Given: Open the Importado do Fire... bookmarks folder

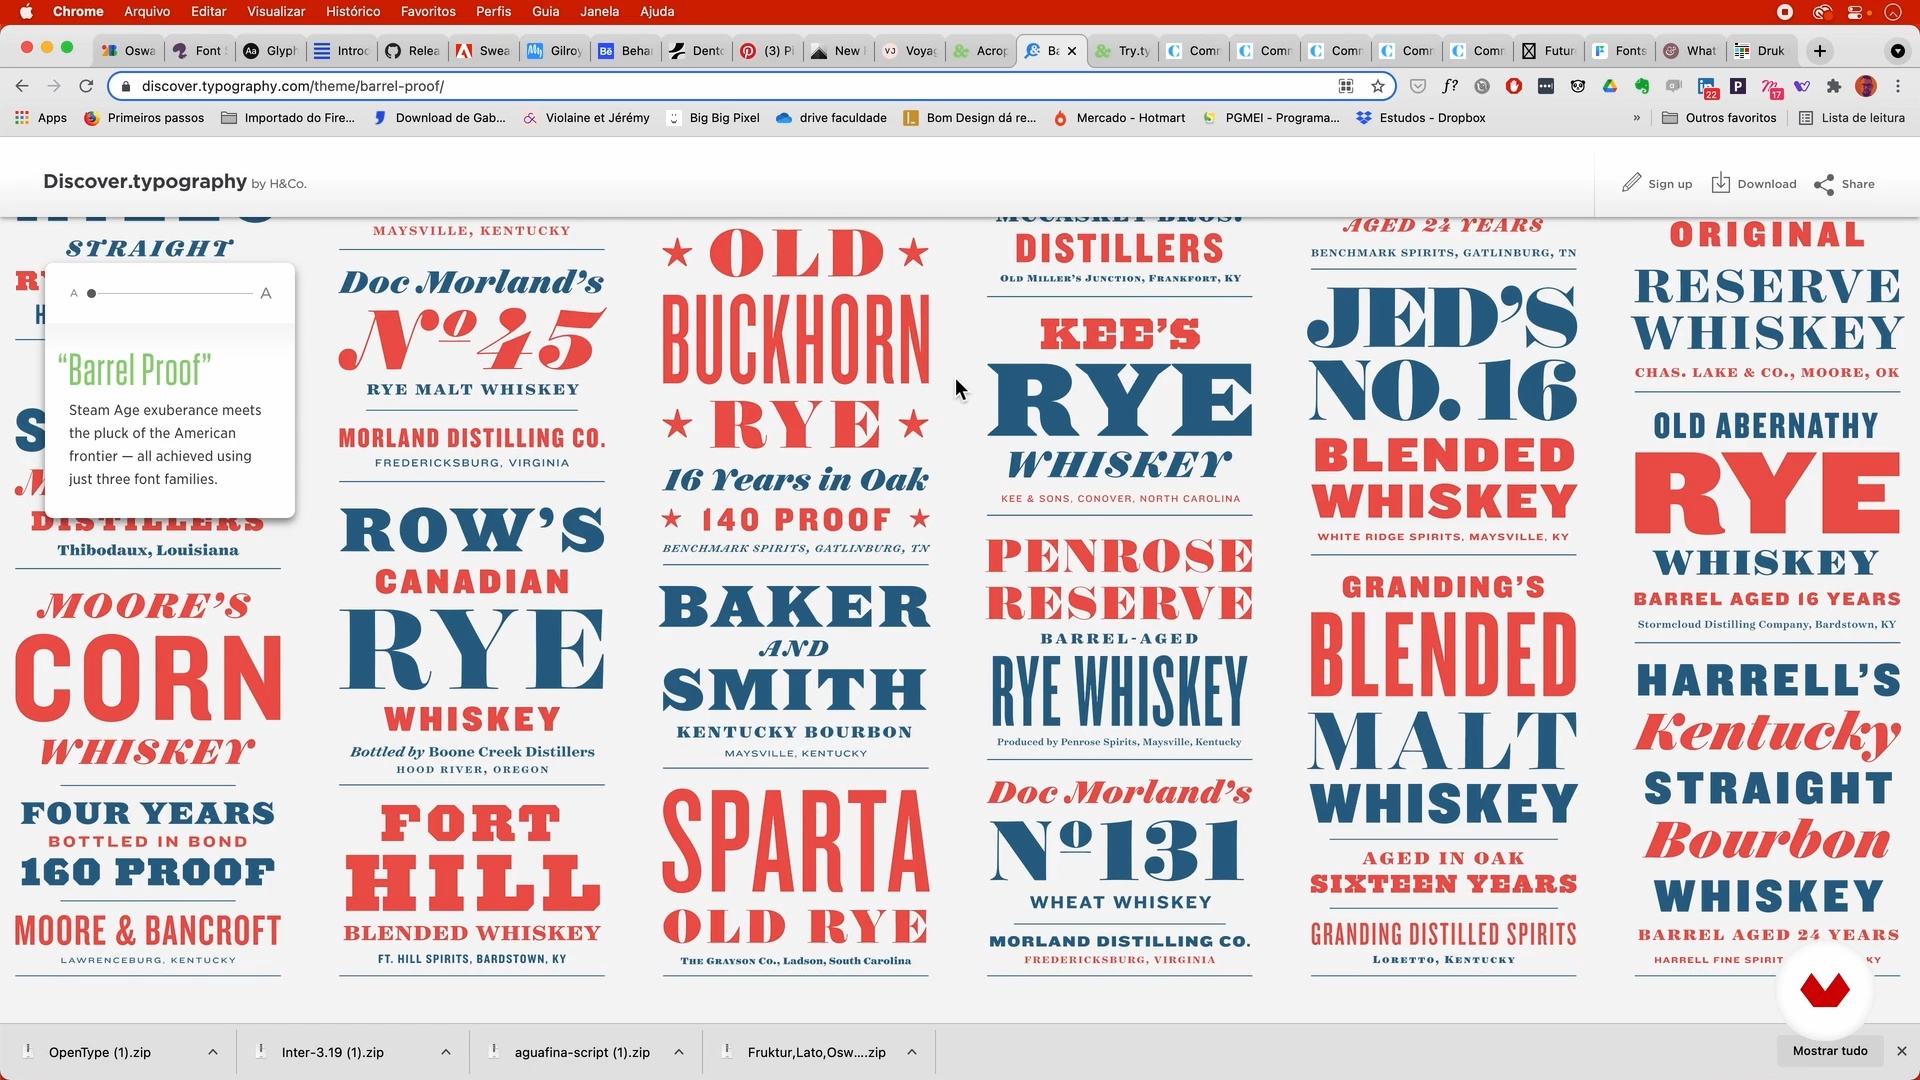Looking at the screenshot, I should [x=288, y=118].
